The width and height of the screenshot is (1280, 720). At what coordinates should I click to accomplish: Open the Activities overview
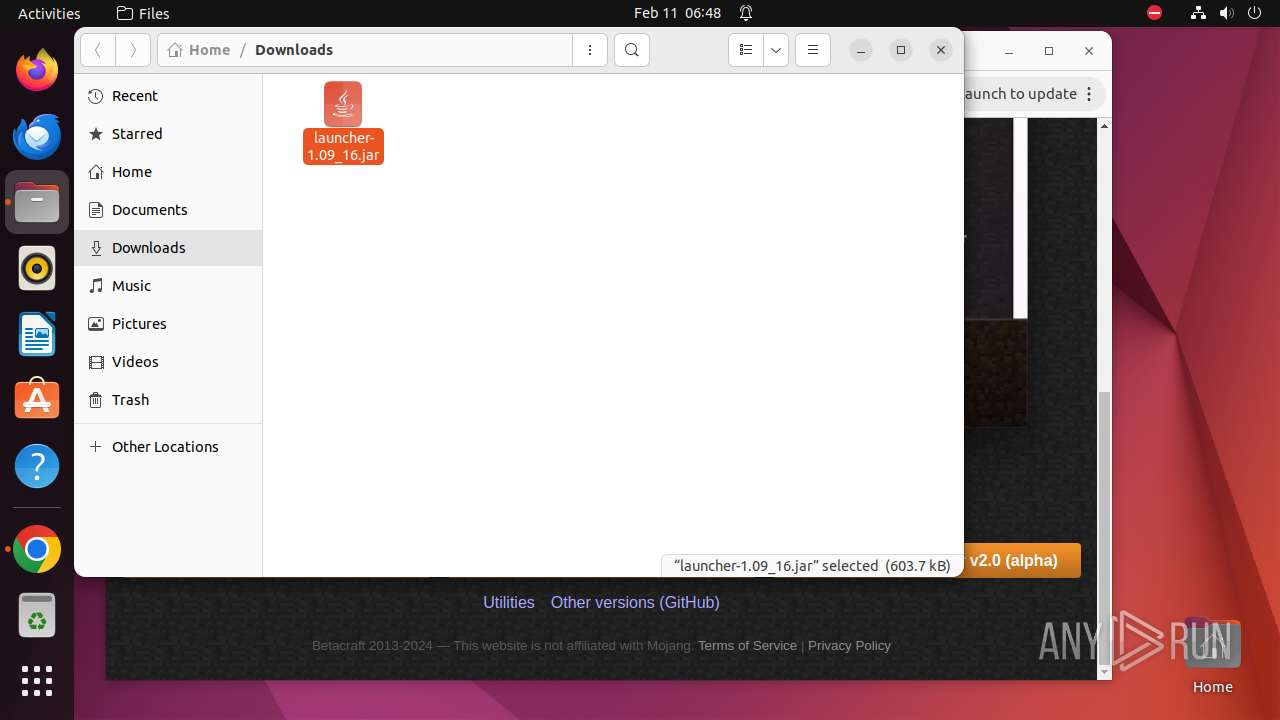tap(49, 13)
